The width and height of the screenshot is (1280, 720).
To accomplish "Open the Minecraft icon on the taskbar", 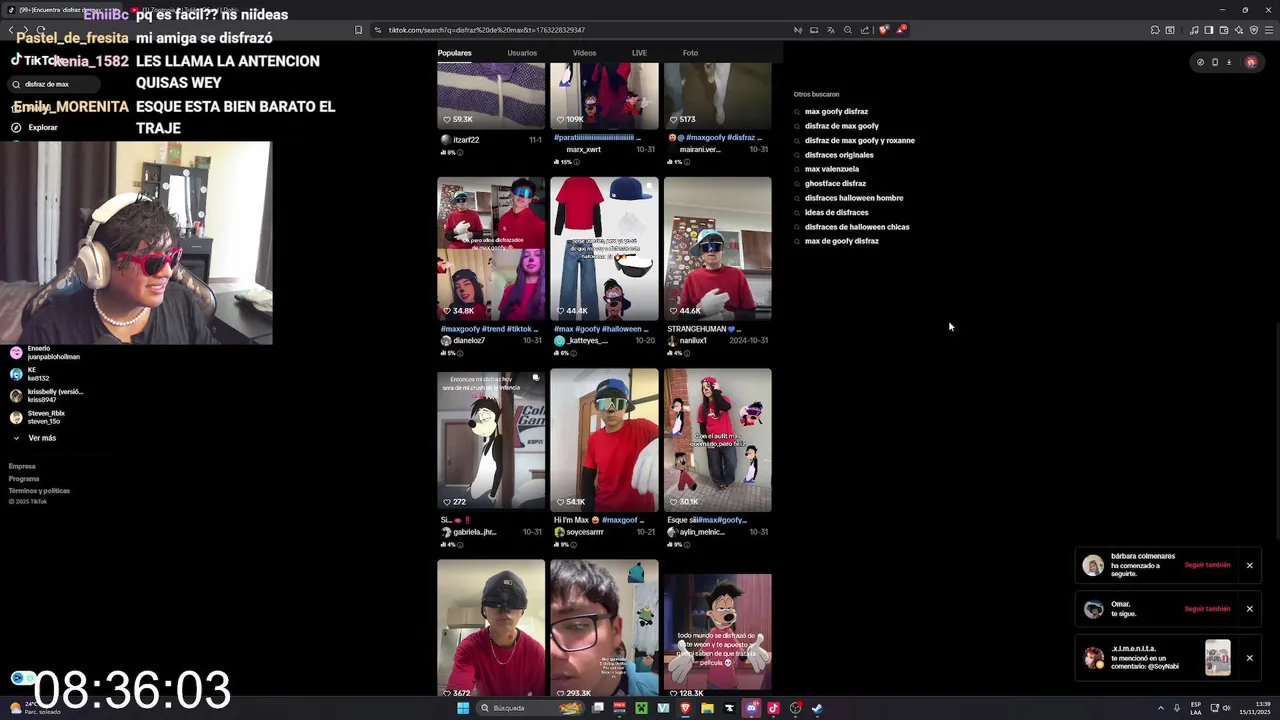I will 641,708.
